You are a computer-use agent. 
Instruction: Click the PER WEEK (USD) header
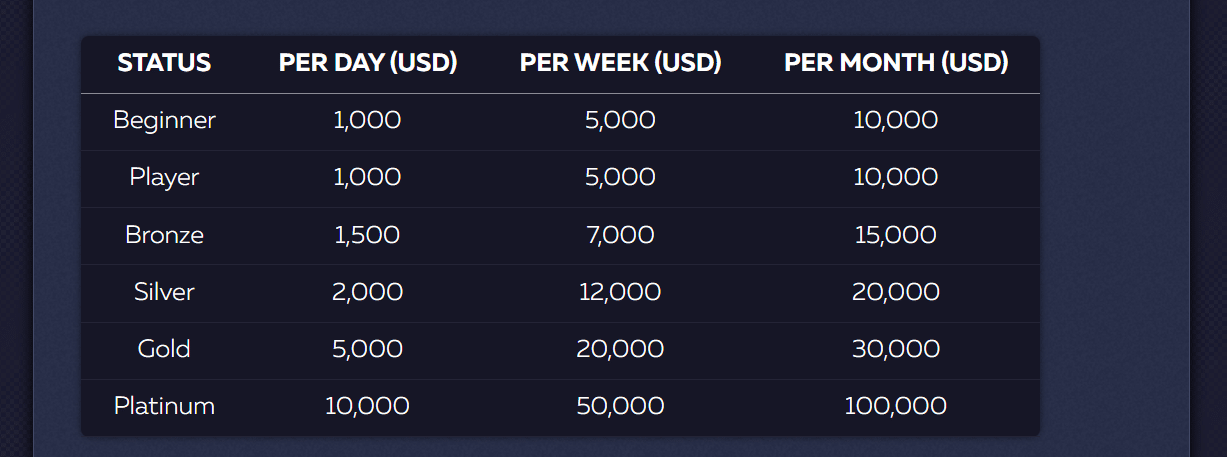620,63
